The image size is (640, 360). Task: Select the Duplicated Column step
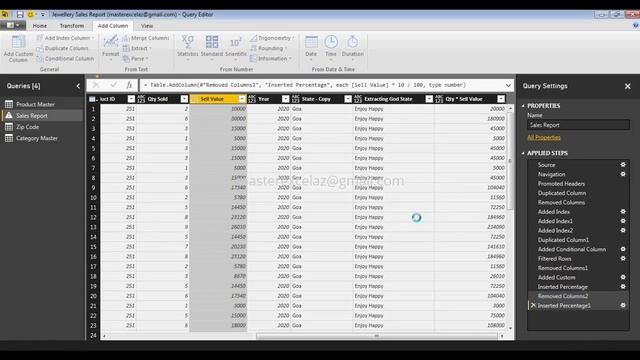tap(562, 193)
